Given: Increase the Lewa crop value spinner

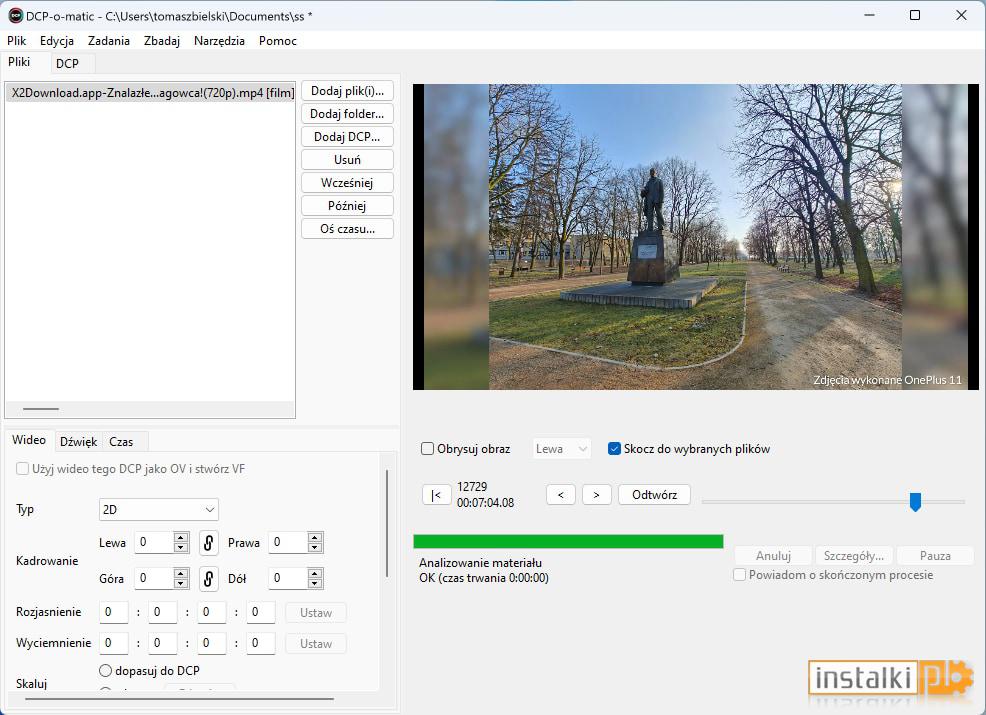Looking at the screenshot, I should click(x=181, y=537).
